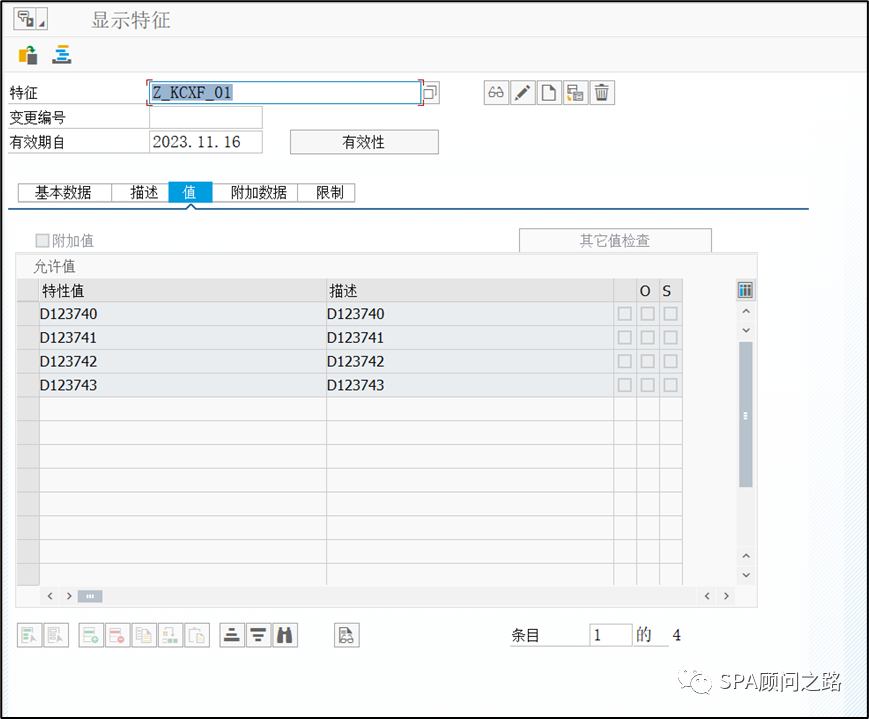The height and width of the screenshot is (719, 869).
Task: Click the trash delete icon
Action: click(x=602, y=93)
